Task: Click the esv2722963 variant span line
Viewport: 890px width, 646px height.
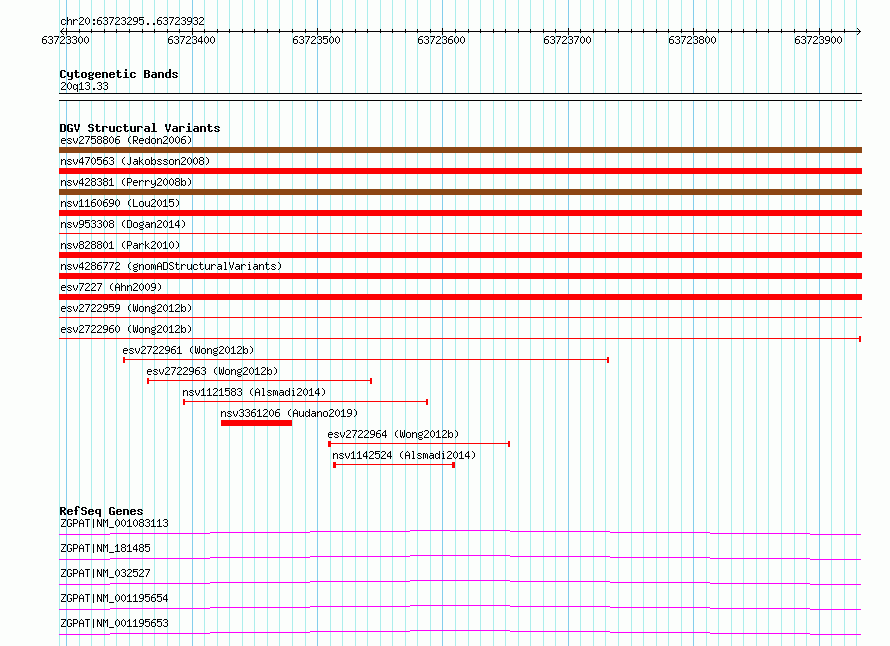Action: (259, 381)
